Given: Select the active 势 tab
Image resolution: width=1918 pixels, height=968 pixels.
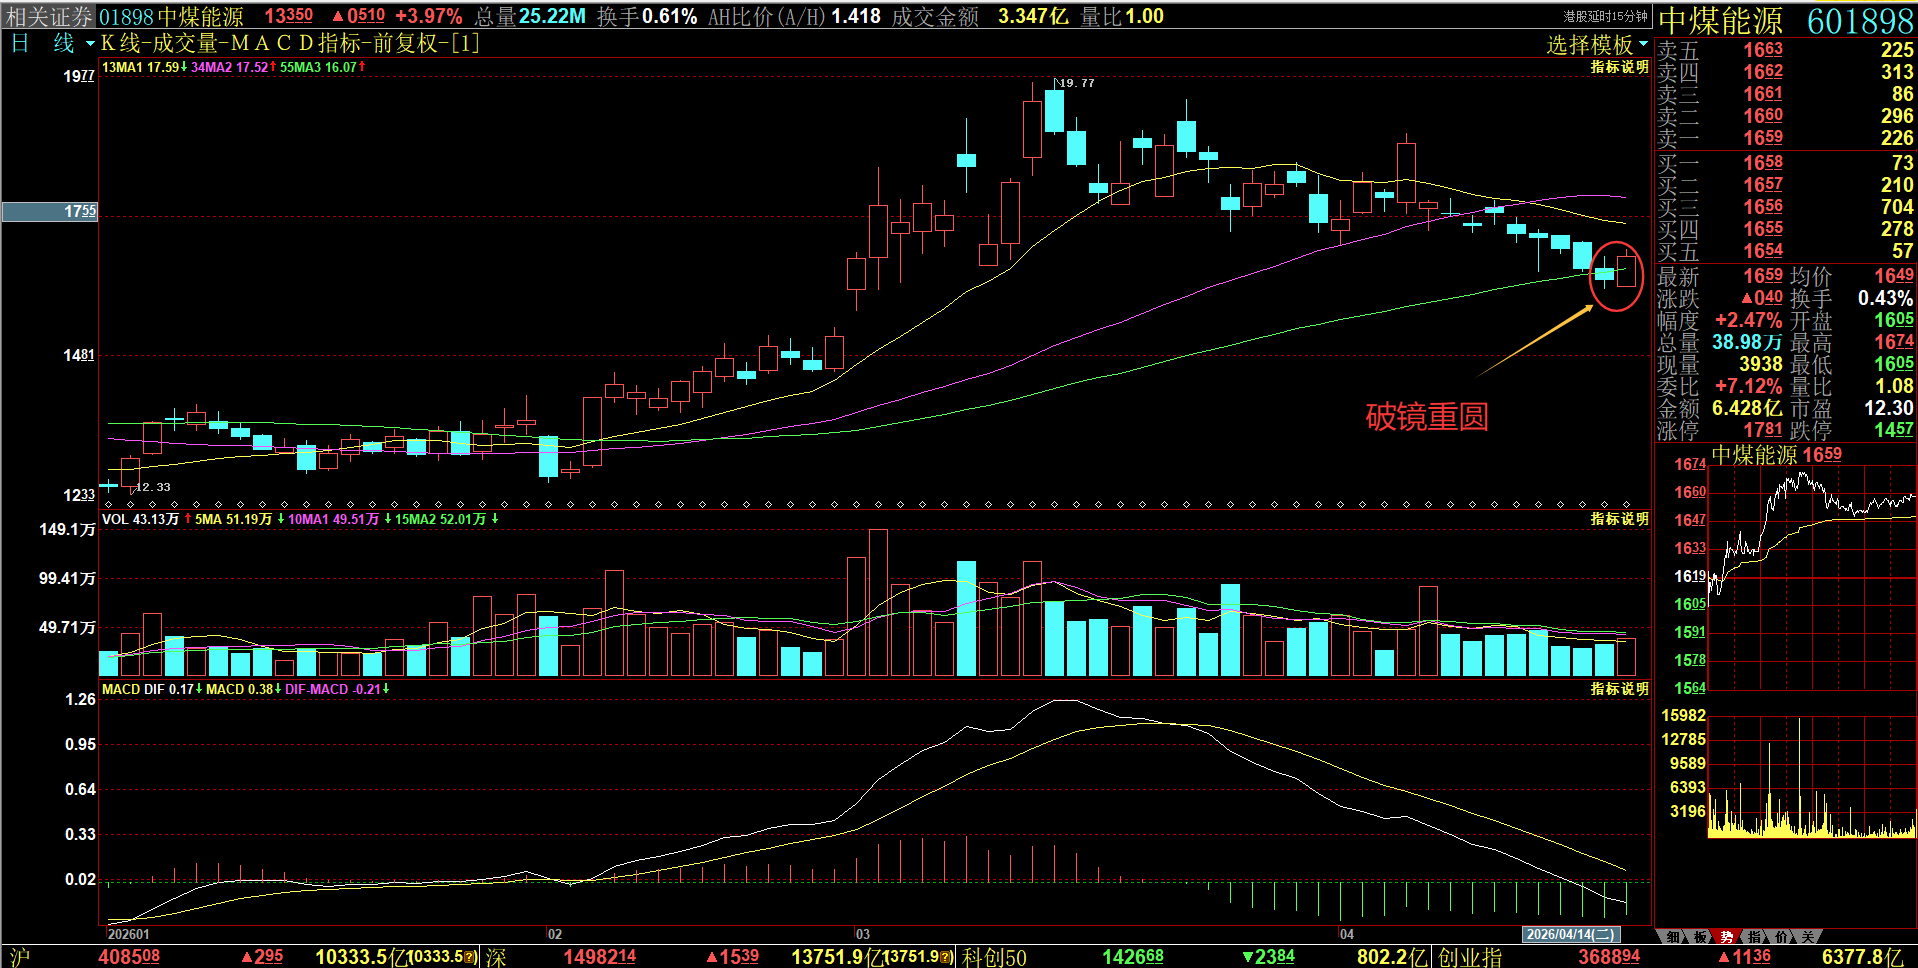Looking at the screenshot, I should pos(1727,937).
